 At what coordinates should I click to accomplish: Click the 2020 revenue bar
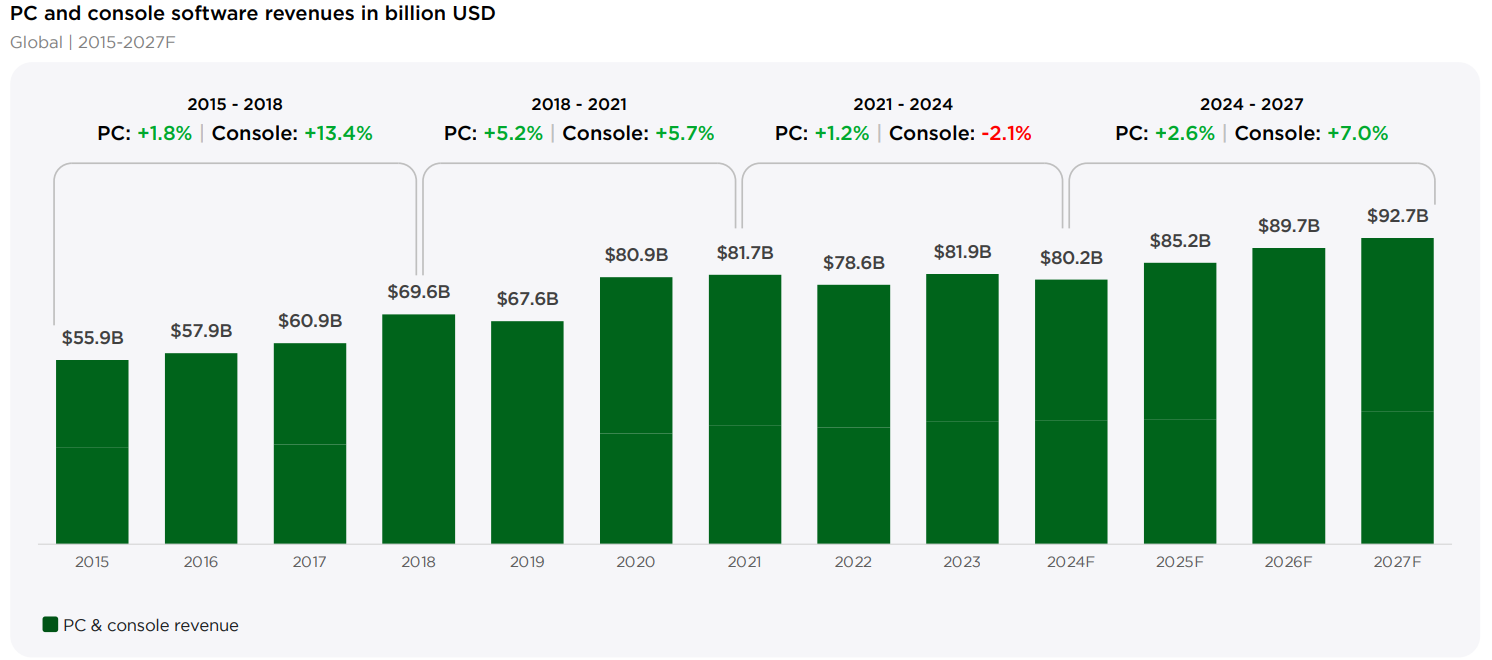(x=636, y=411)
